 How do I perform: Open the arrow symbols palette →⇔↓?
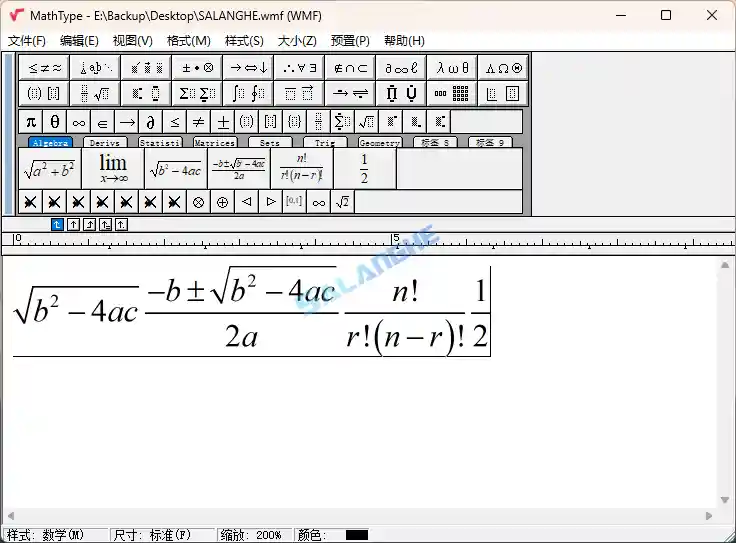[x=248, y=68]
